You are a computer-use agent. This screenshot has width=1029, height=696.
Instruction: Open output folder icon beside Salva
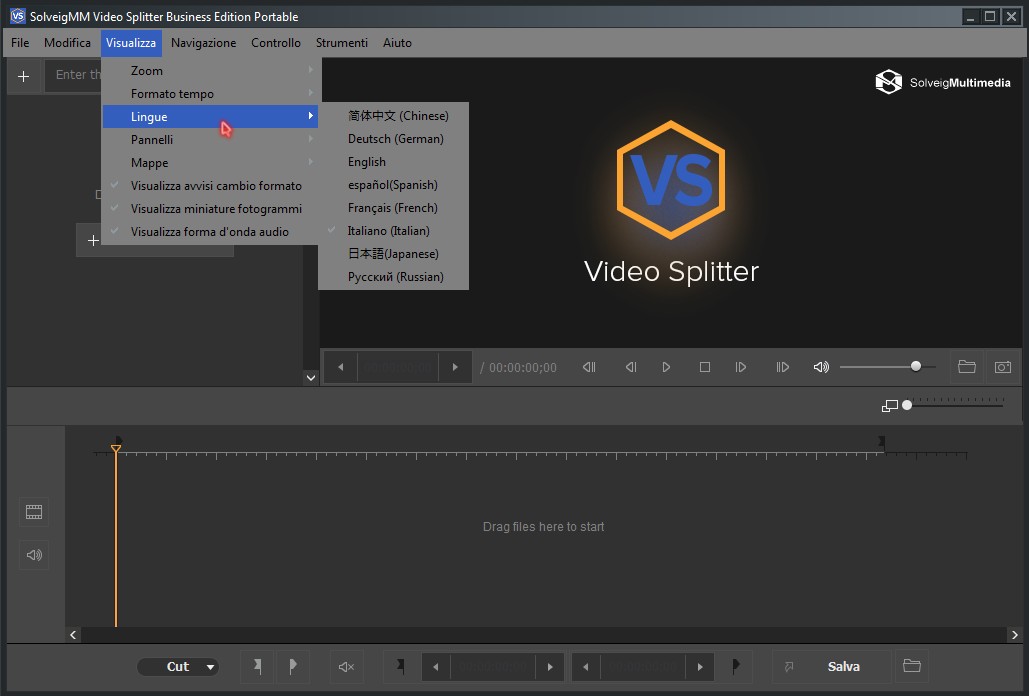912,666
